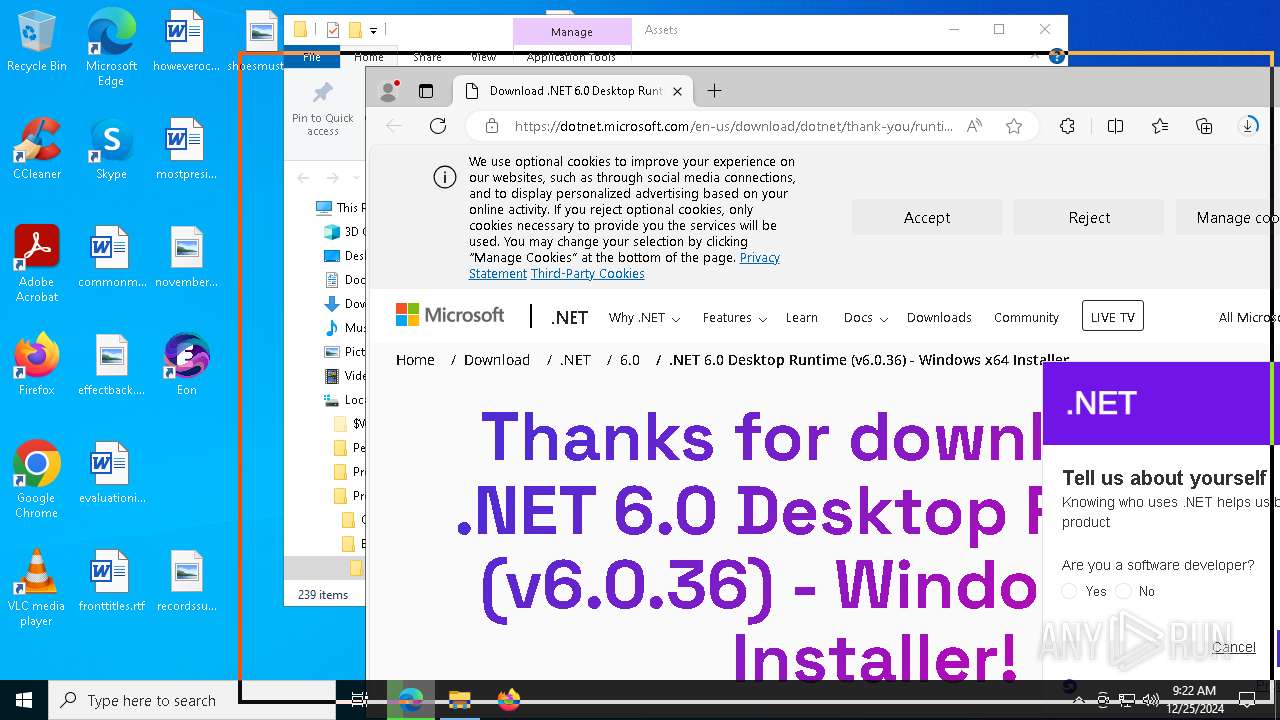Open CCleaner desktop shortcut
Viewport: 1280px width, 720px height.
click(x=37, y=149)
